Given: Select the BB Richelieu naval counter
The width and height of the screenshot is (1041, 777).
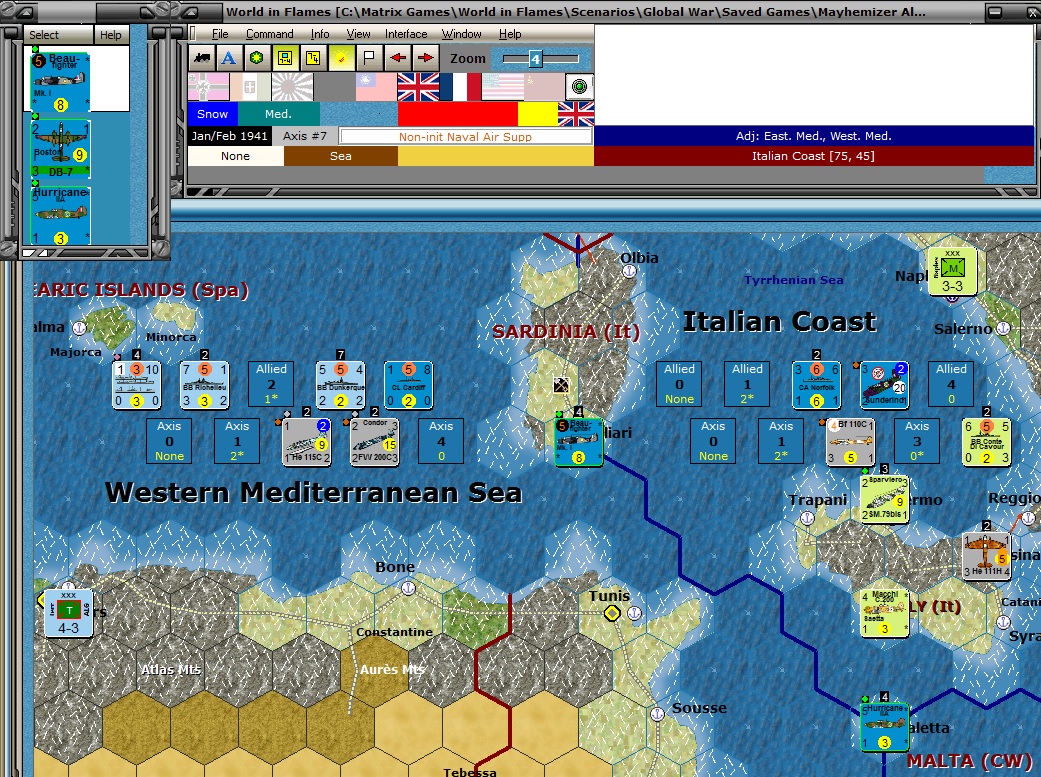Looking at the screenshot, I should coord(204,385).
